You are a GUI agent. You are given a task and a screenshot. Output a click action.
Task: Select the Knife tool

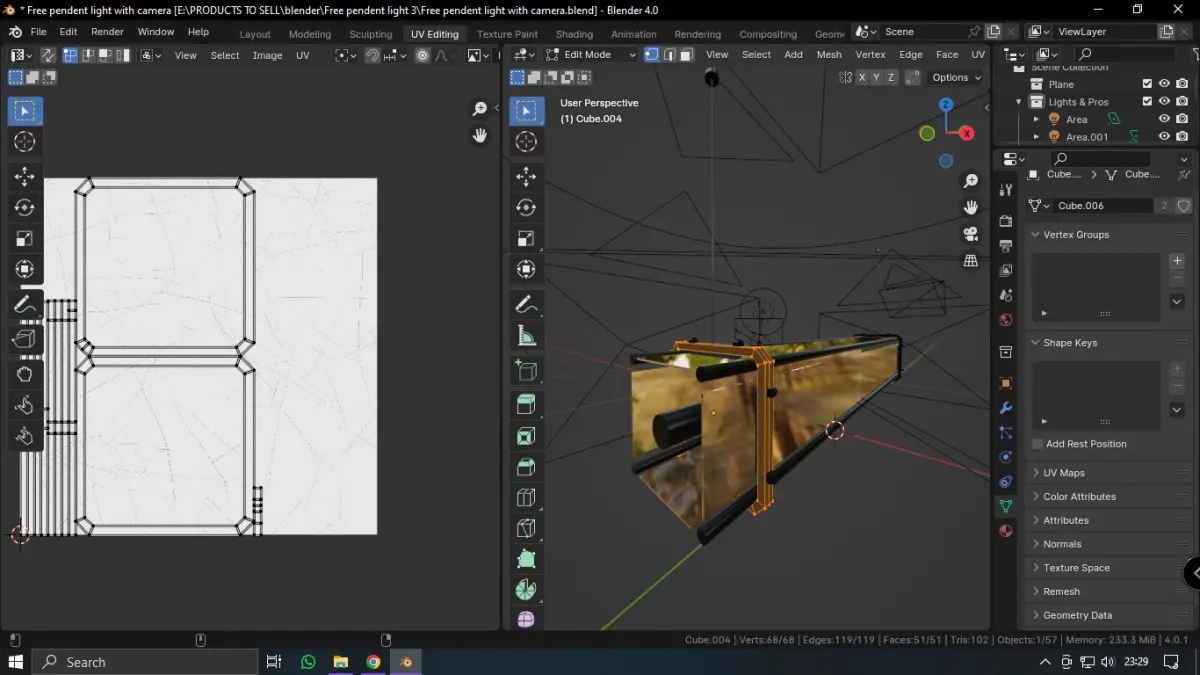[527, 528]
